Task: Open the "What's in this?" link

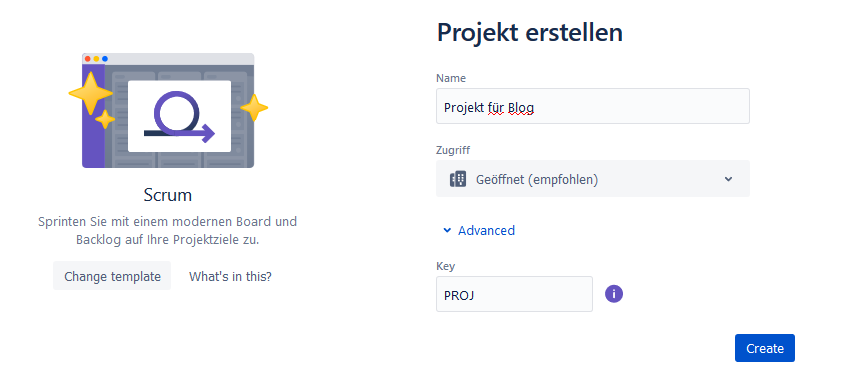Action: point(230,276)
